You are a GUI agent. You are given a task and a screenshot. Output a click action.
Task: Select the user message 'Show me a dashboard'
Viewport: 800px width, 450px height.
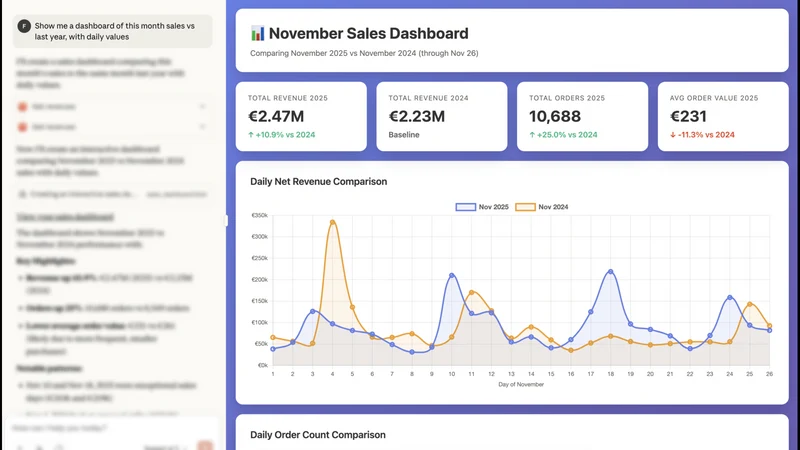point(115,31)
